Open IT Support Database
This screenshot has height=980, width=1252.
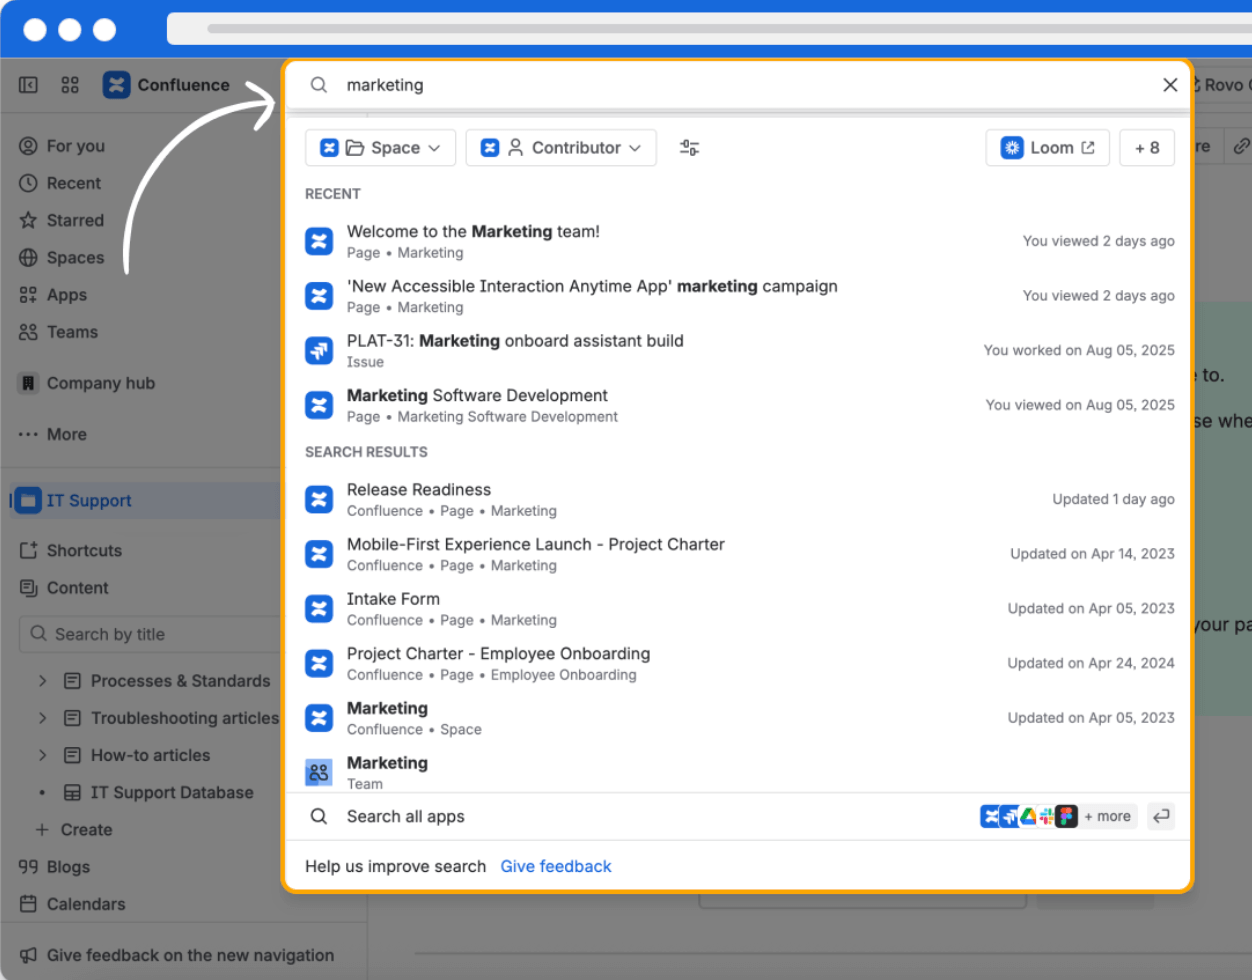(172, 792)
